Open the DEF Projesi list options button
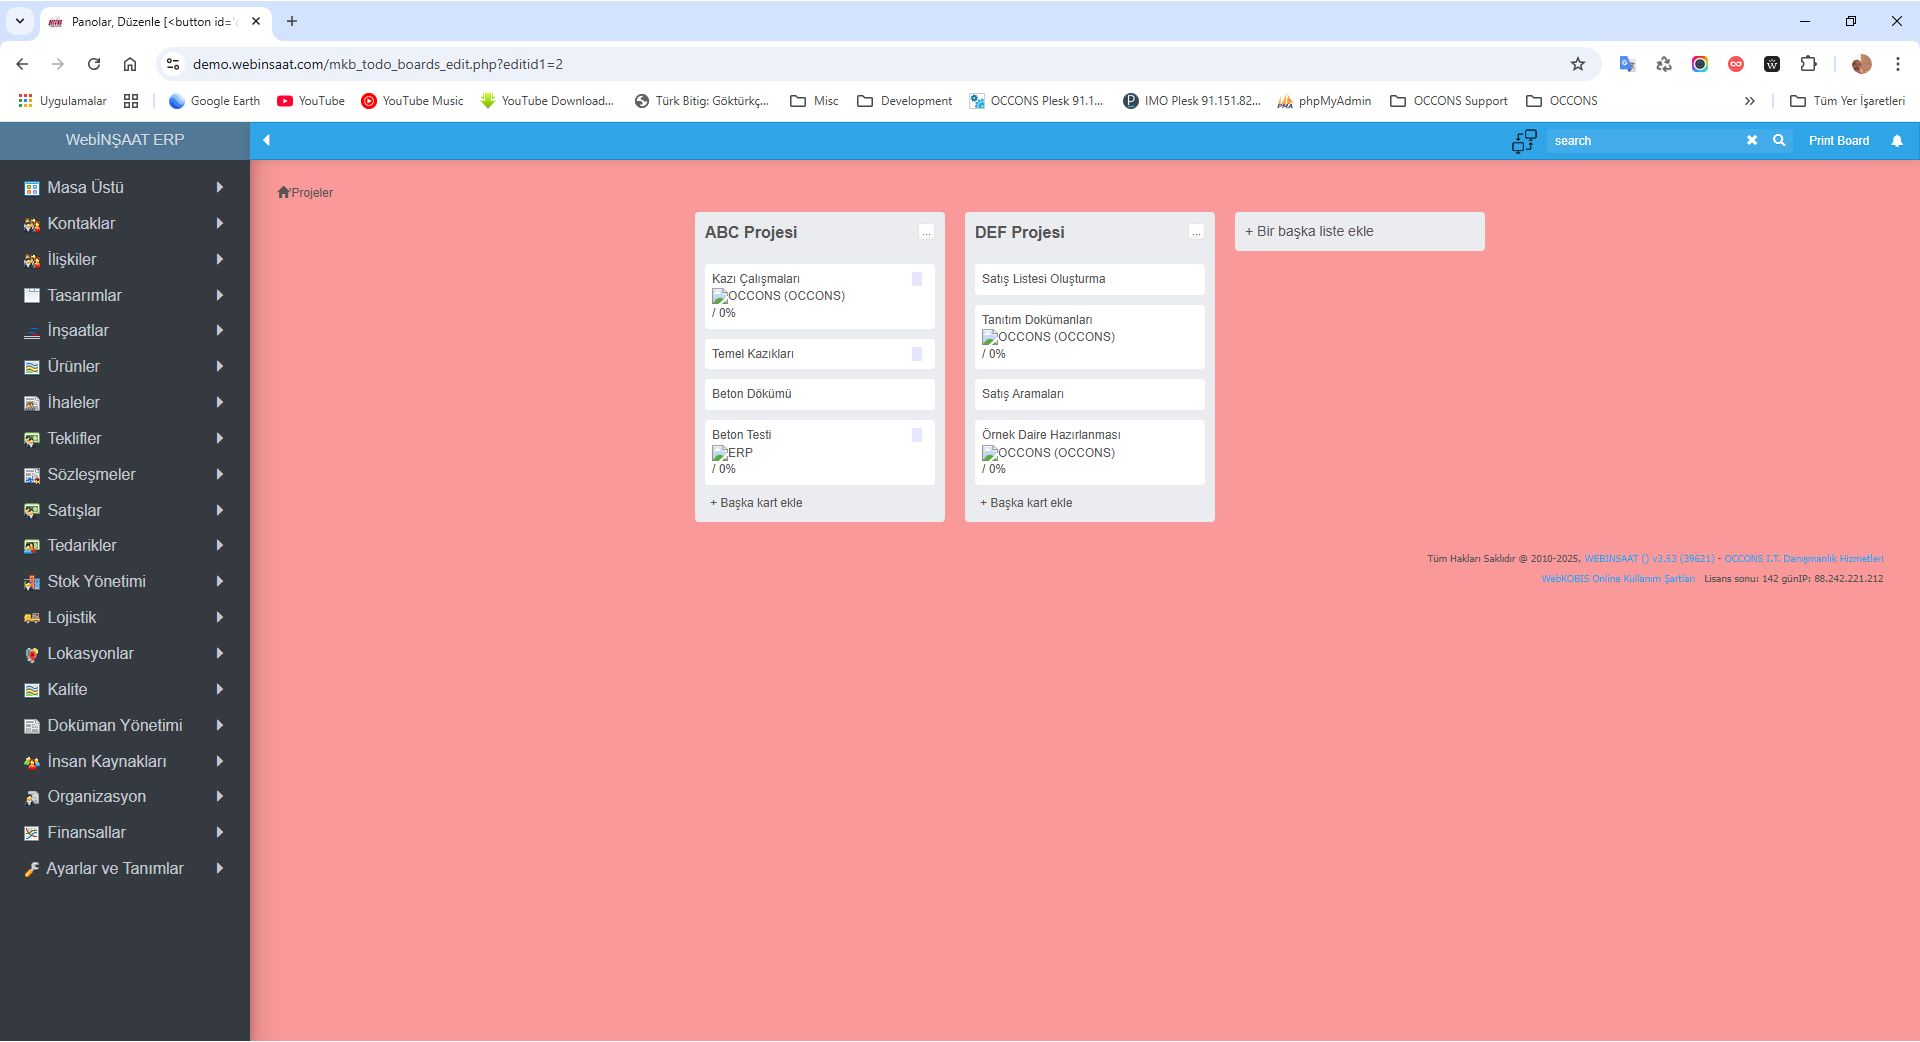 pos(1196,232)
